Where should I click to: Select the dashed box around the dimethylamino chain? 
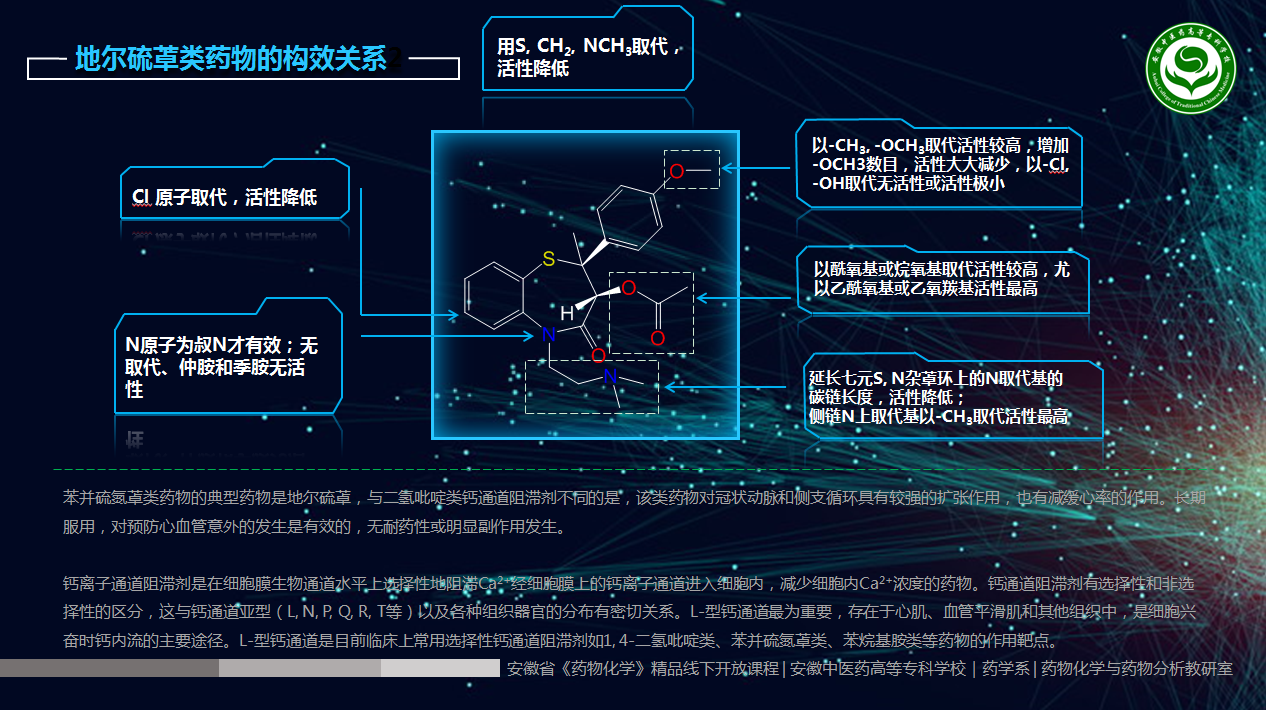590,388
